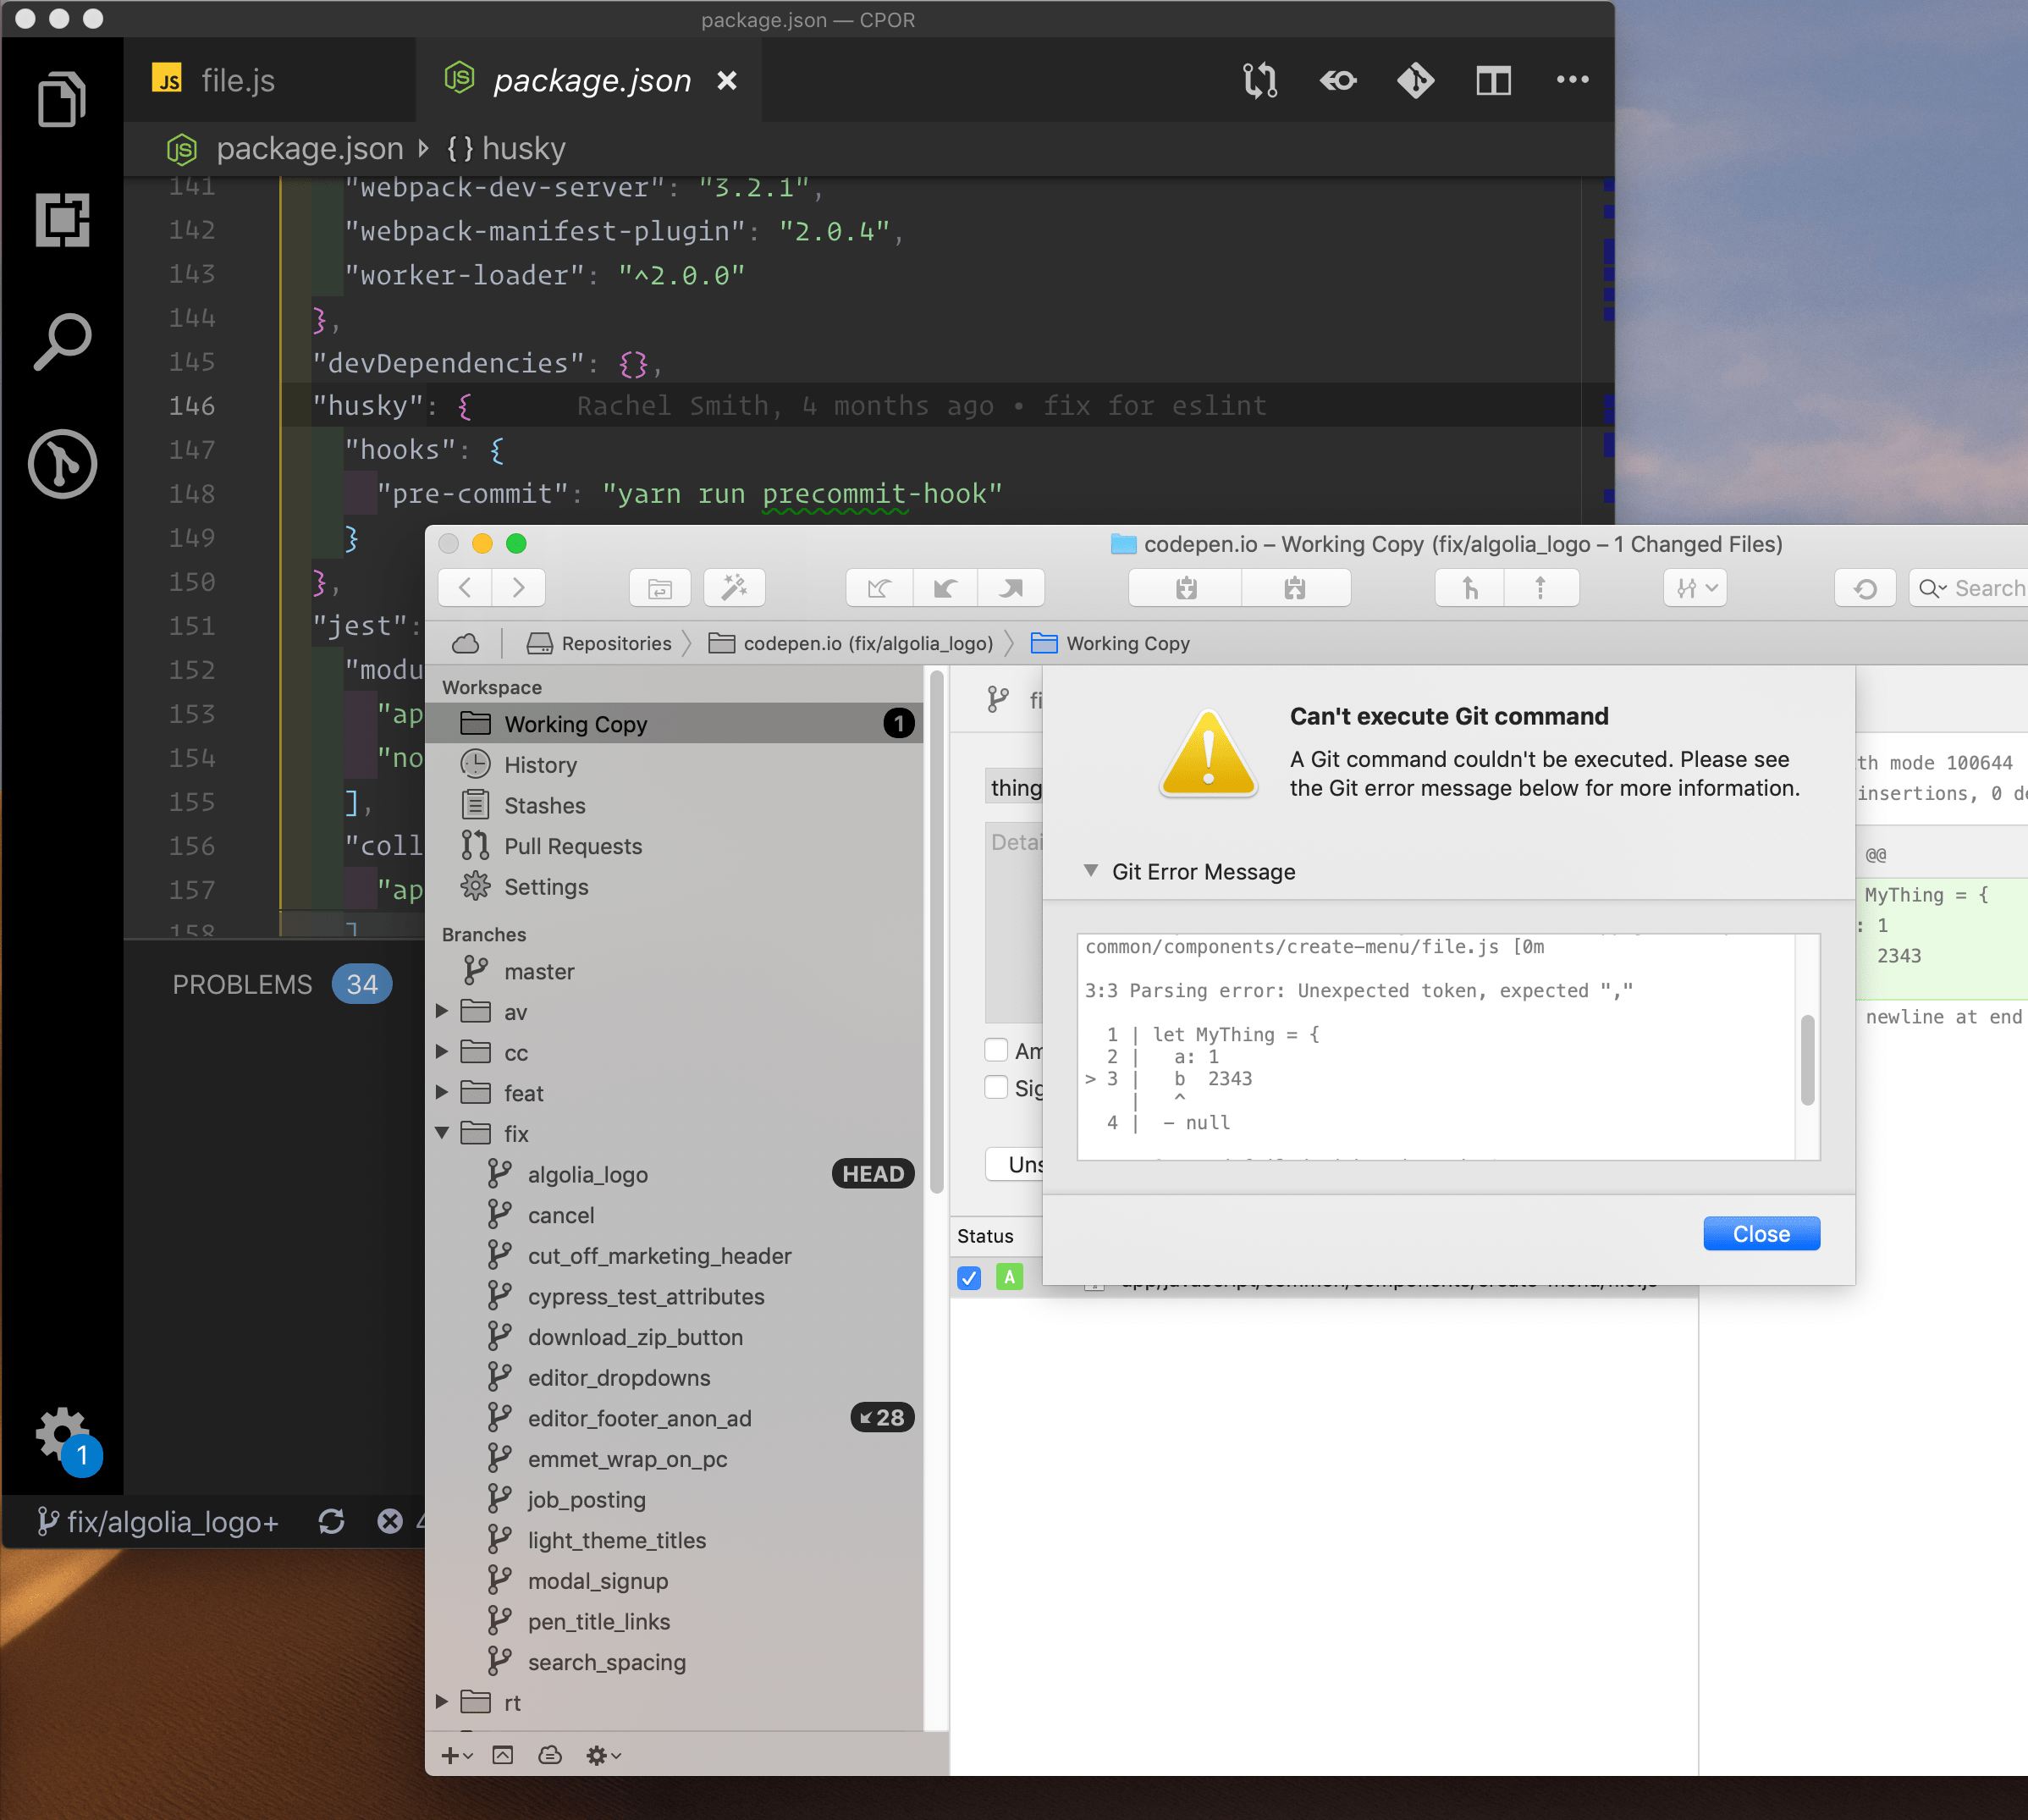Image resolution: width=2028 pixels, height=1820 pixels.
Task: Switch to the file.js editor tab
Action: (237, 80)
